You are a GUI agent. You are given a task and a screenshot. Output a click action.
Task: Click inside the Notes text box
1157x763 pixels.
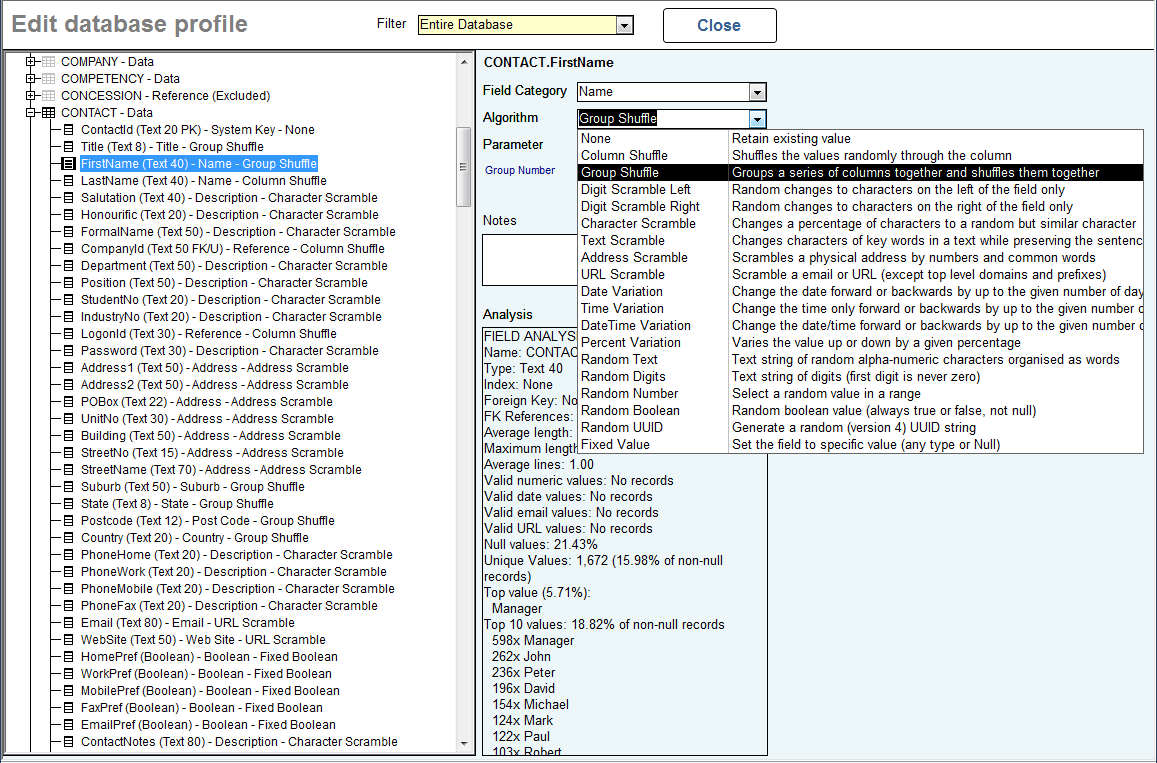530,260
